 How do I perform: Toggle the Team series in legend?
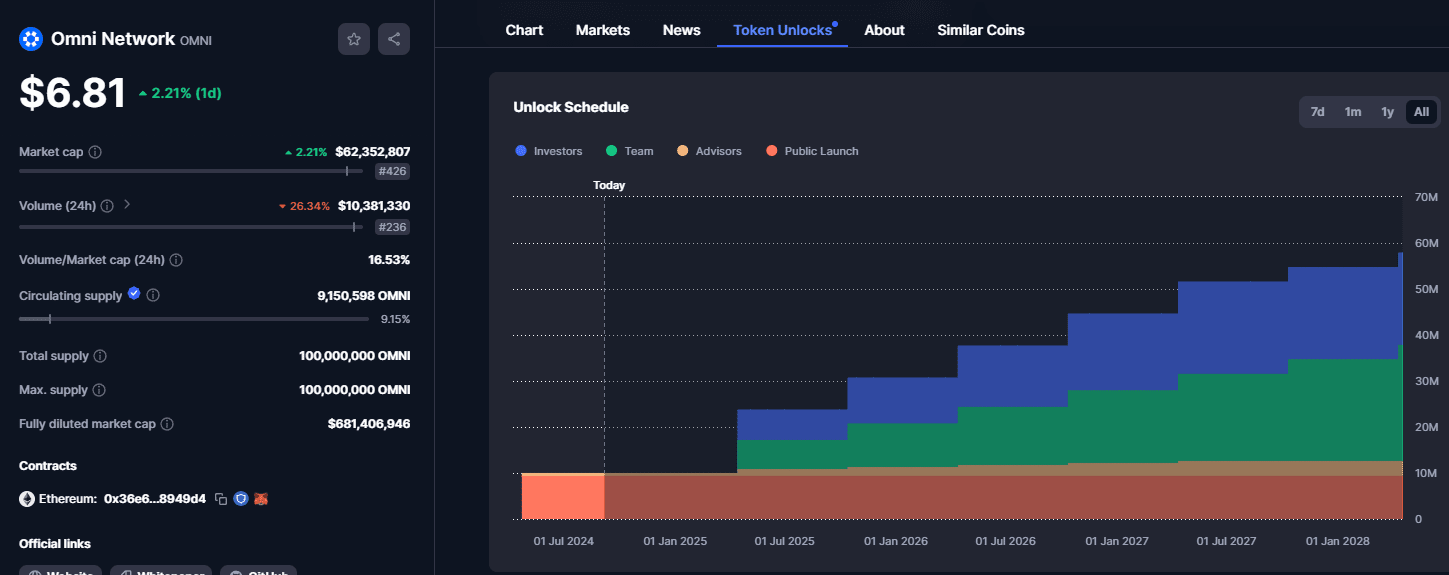click(629, 151)
